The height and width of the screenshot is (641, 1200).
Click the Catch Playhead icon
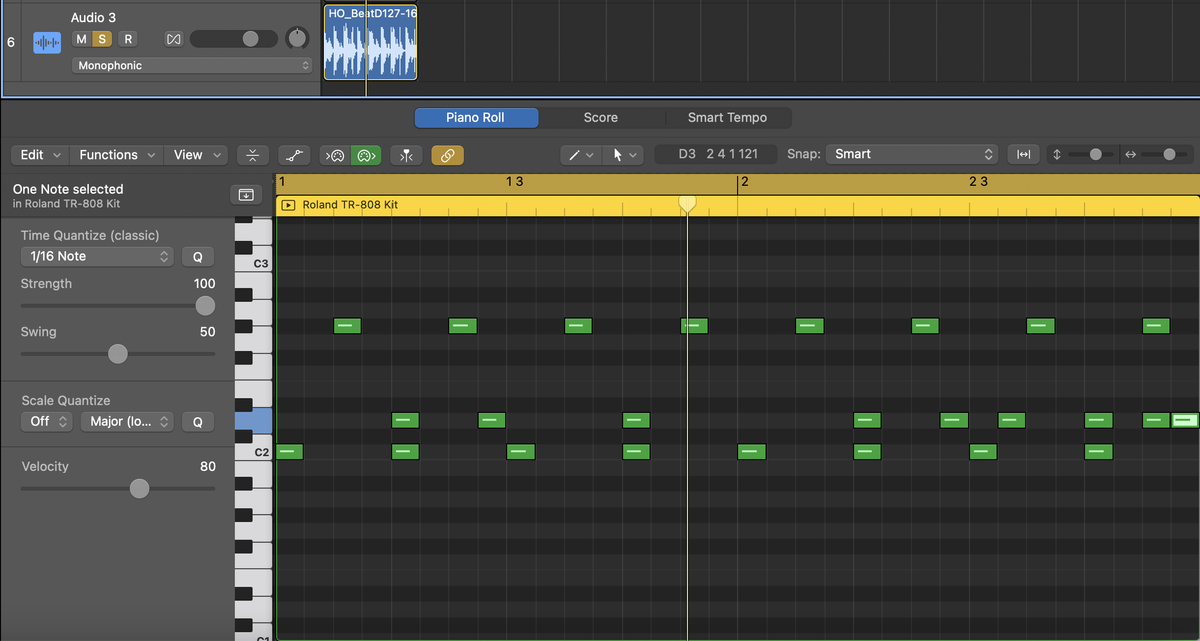point(406,155)
